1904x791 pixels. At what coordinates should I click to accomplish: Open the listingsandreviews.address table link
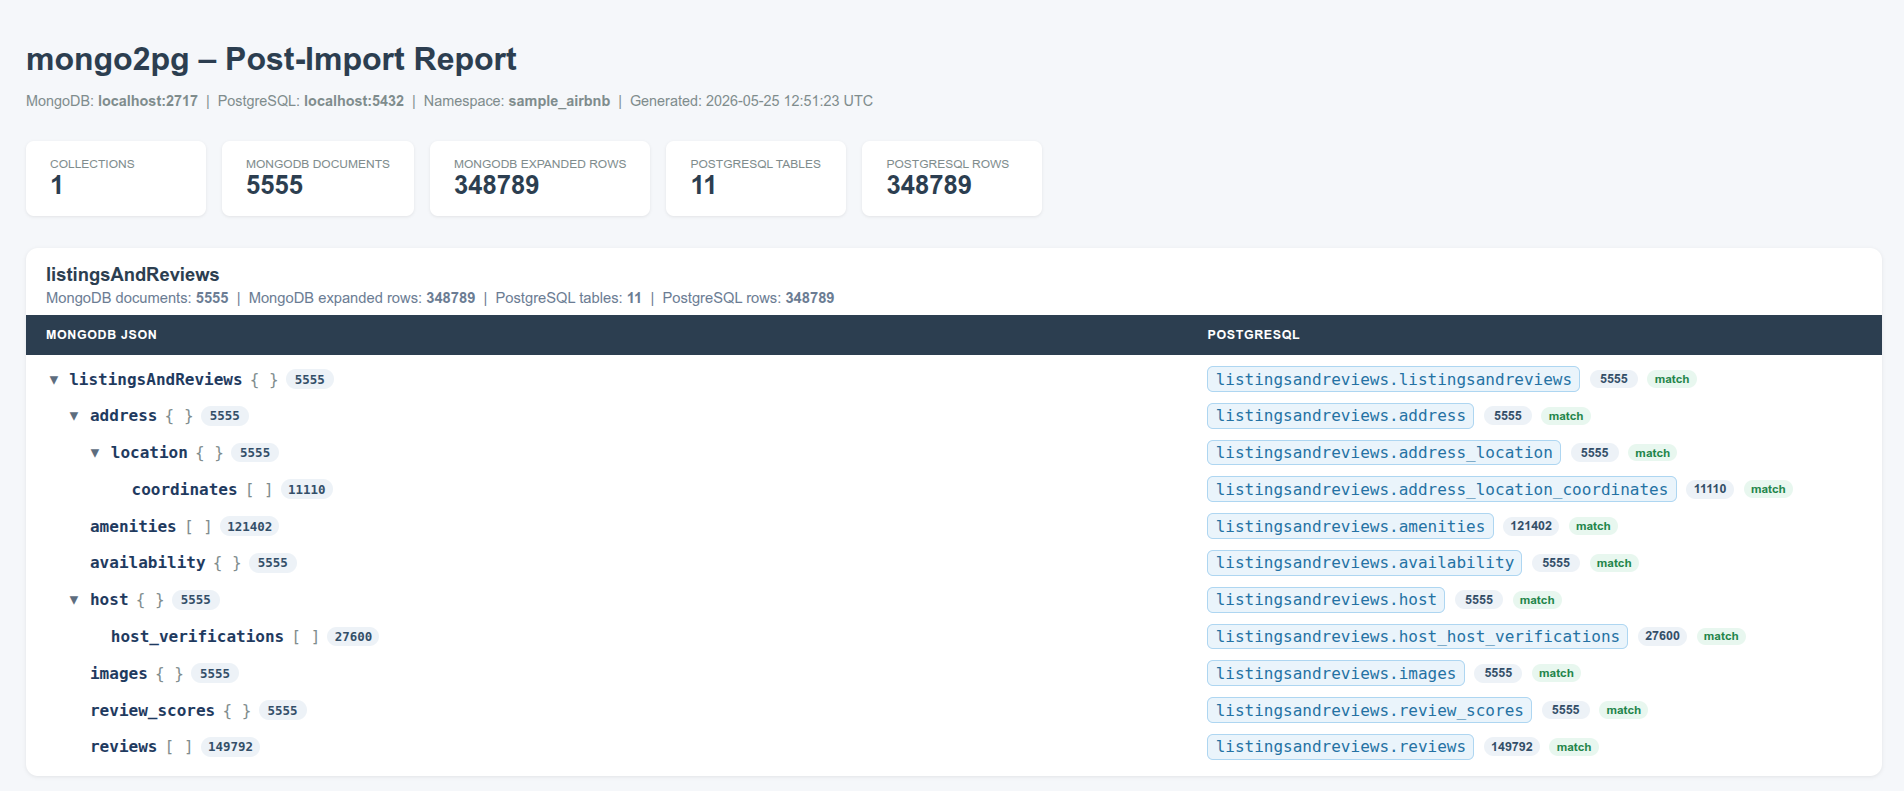coord(1340,416)
